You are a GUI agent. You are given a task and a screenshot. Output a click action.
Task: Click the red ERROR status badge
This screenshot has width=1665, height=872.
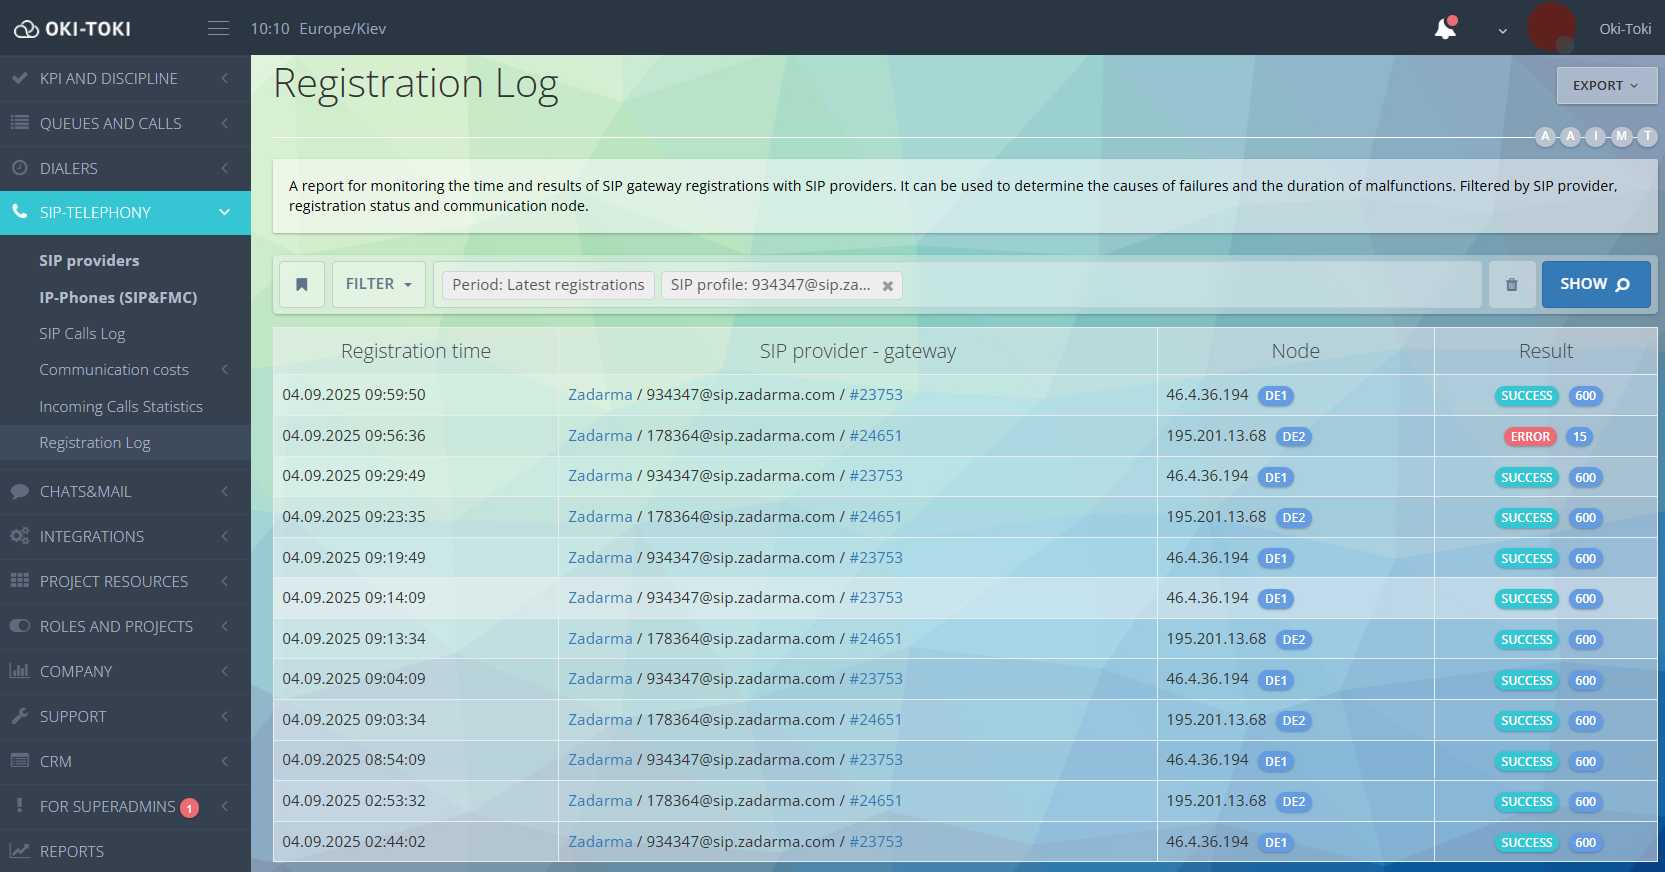[x=1530, y=437]
